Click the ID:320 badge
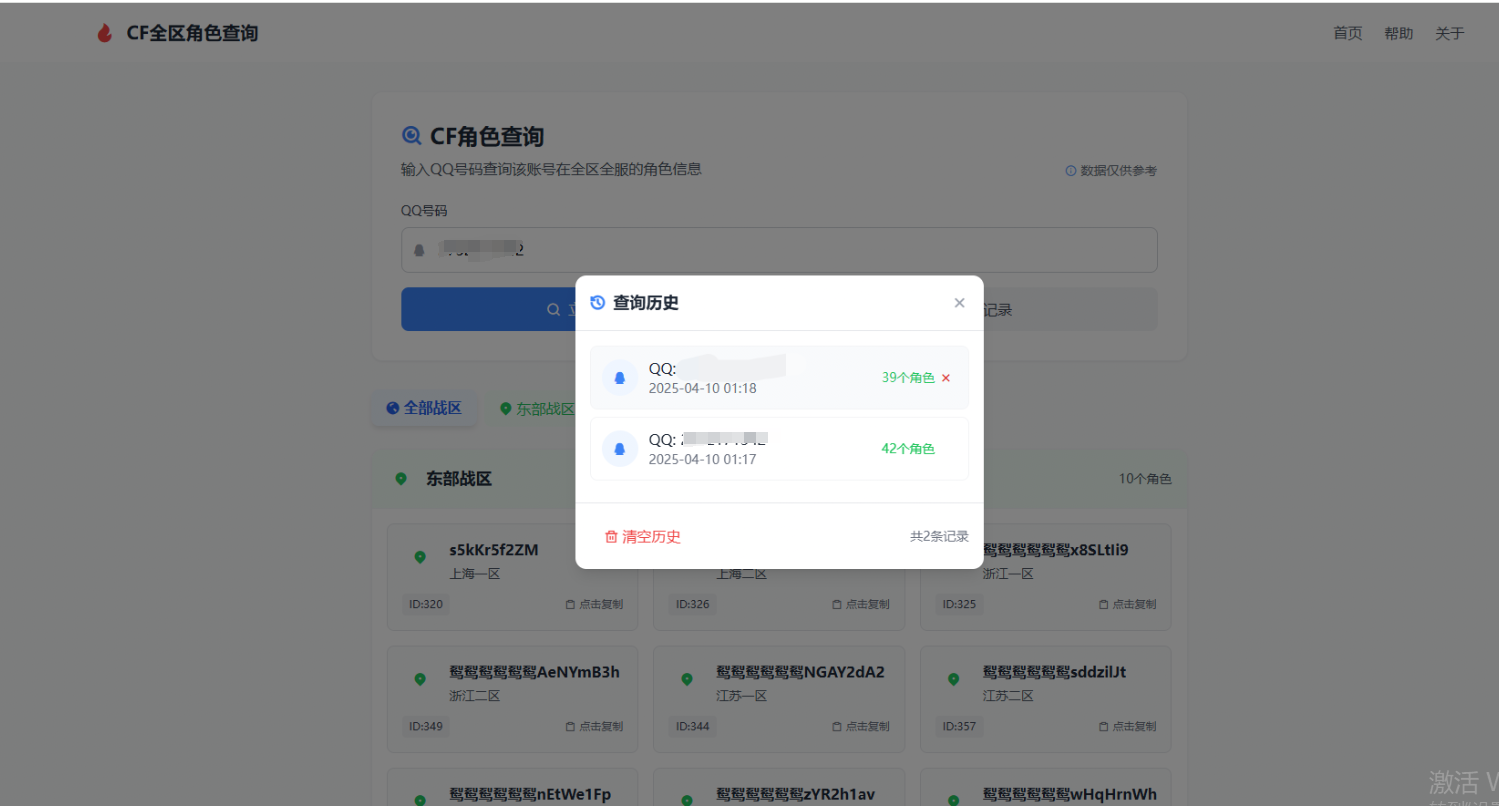This screenshot has width=1499, height=806. click(425, 604)
